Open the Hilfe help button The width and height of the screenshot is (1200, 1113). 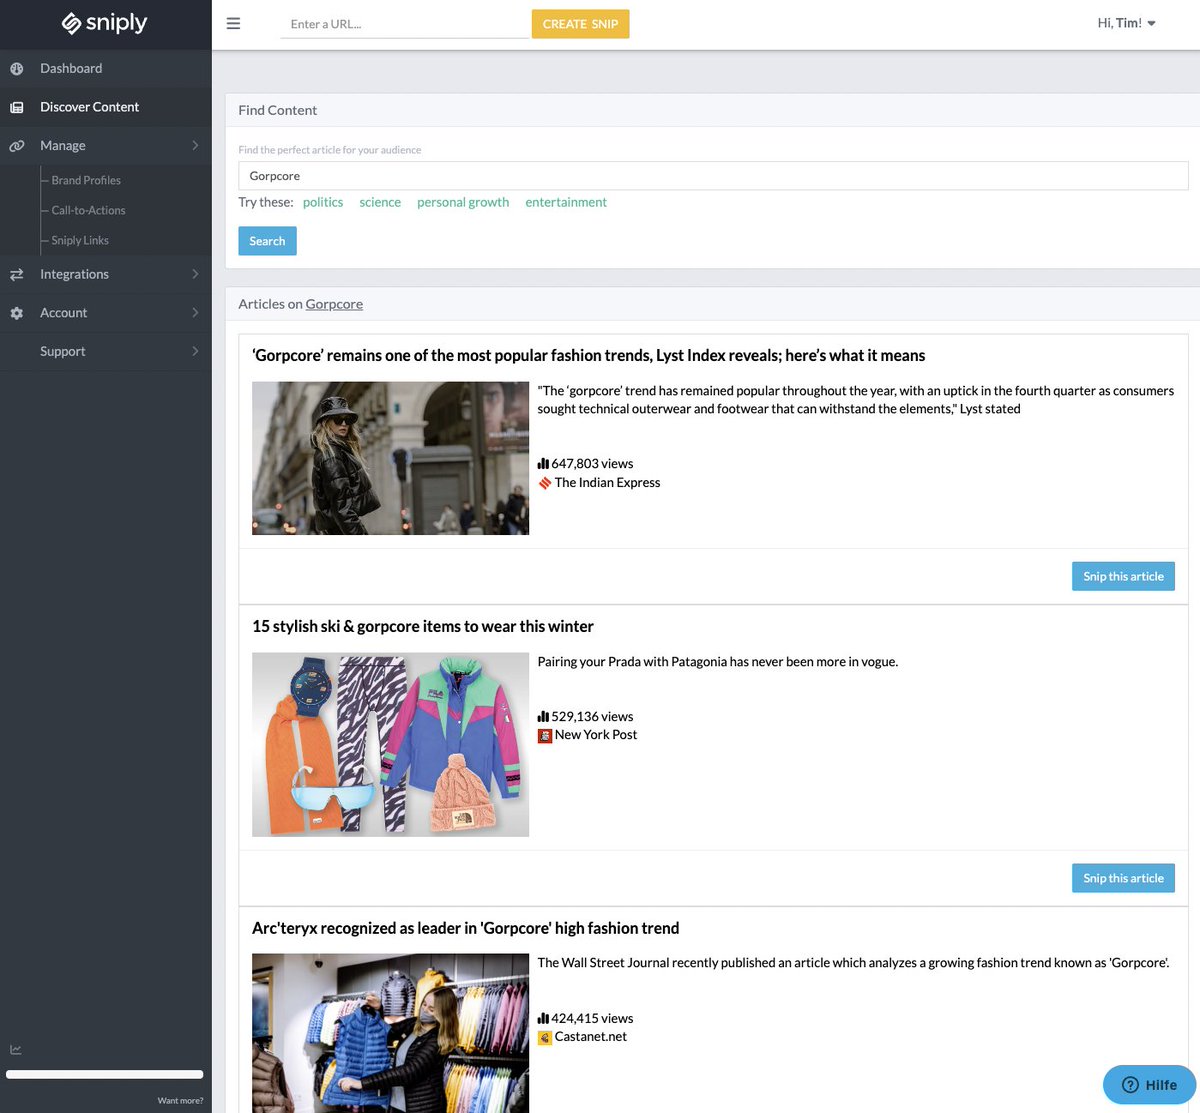(1149, 1085)
